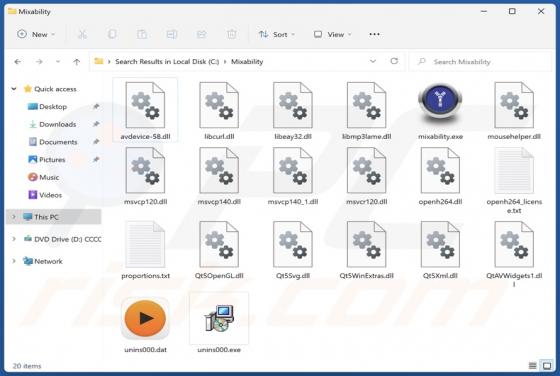Select the Qt5WinExtras.dll file icon
Image resolution: width=560 pixels, height=376 pixels.
pos(366,244)
